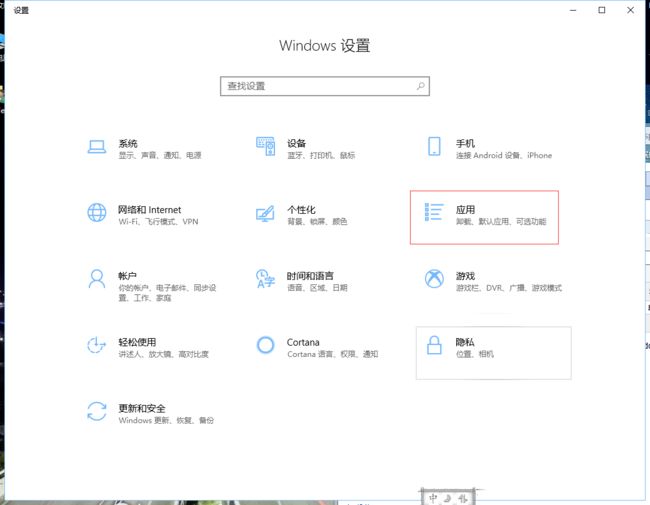650x505 pixels.
Task: Focus the 查找设置 search field
Action: click(325, 86)
